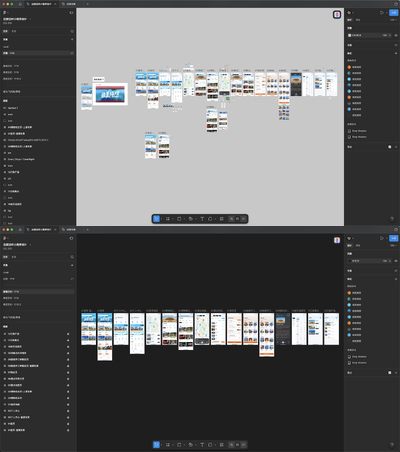Expand the file name chevron in the light-canvas window
Screen dimensions: 400x452
coord(30,19)
